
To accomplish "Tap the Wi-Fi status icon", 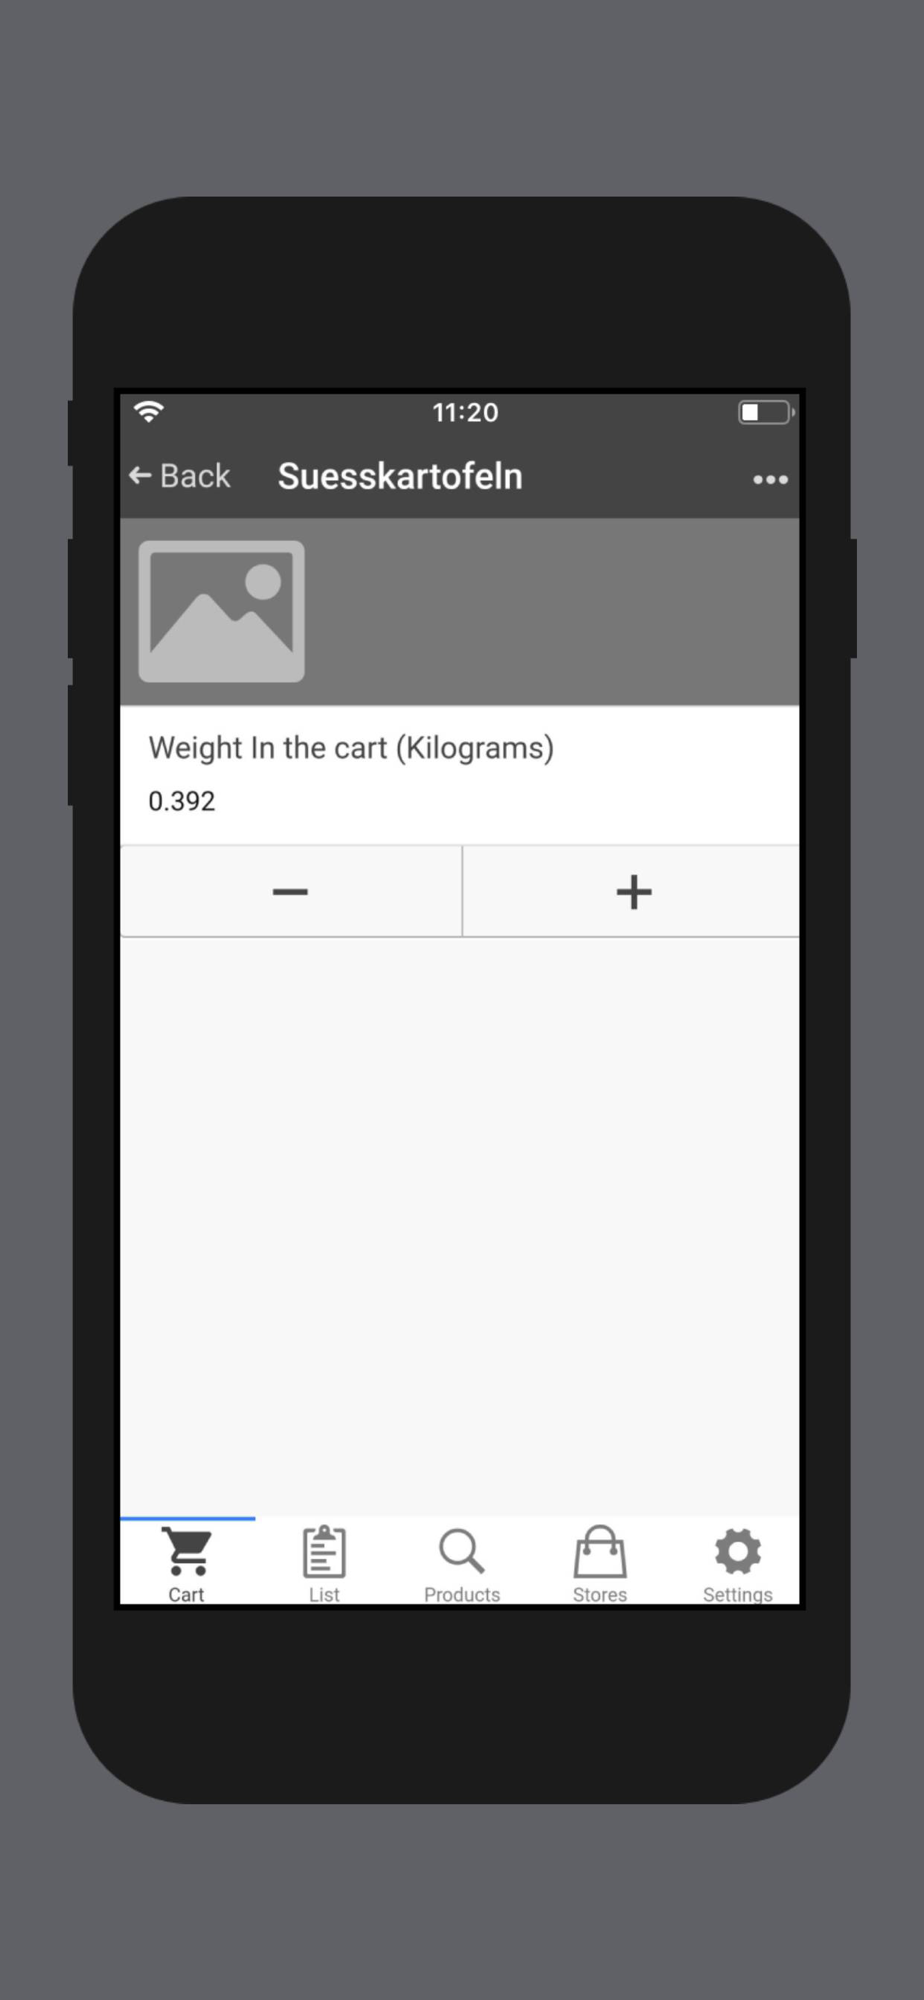I will [149, 411].
